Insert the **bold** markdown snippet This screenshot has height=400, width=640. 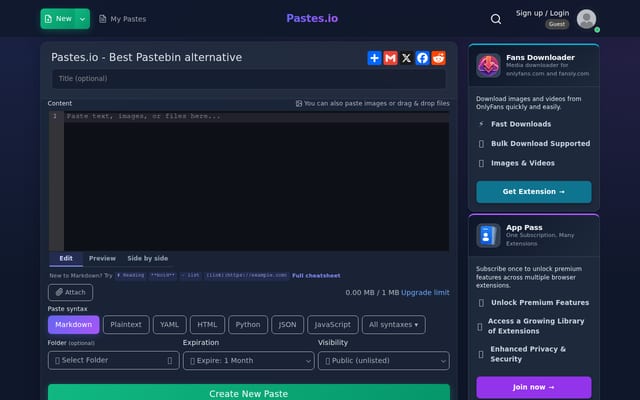point(162,276)
